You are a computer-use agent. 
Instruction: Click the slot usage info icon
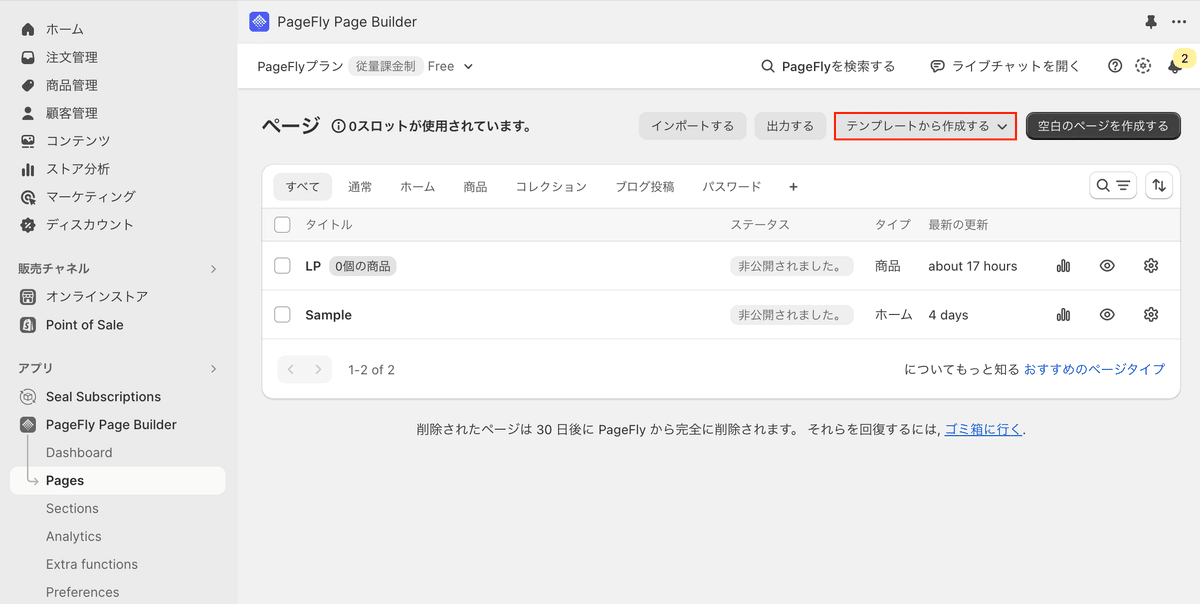click(339, 126)
